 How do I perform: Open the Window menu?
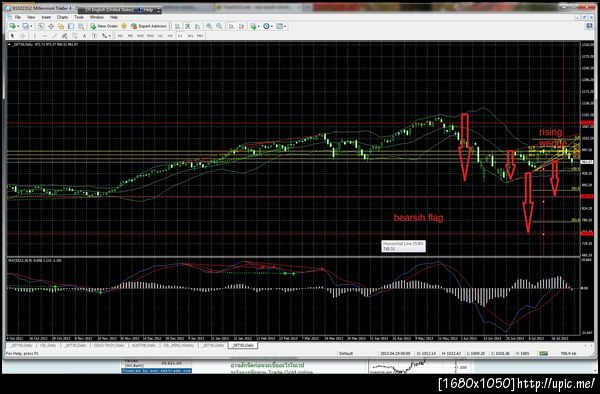point(96,17)
